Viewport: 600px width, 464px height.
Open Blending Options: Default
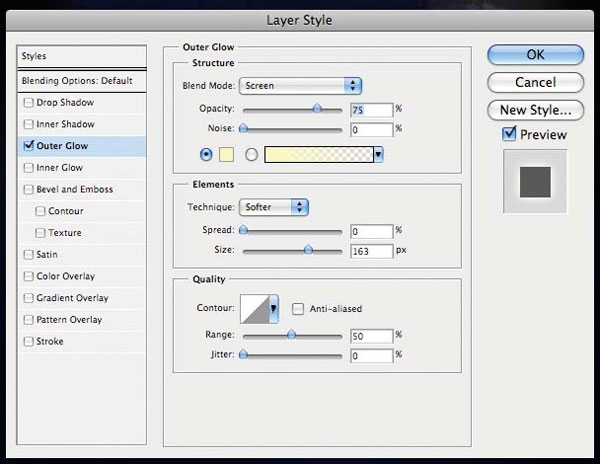(82, 81)
